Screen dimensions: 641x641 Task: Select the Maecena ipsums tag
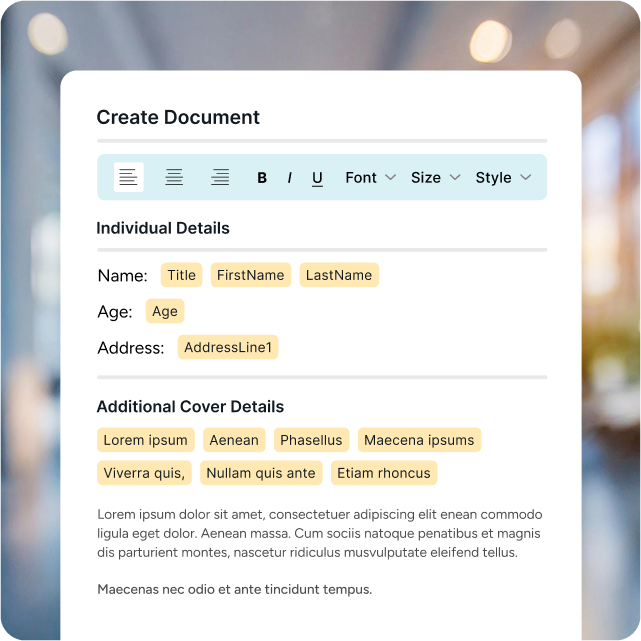click(x=419, y=440)
